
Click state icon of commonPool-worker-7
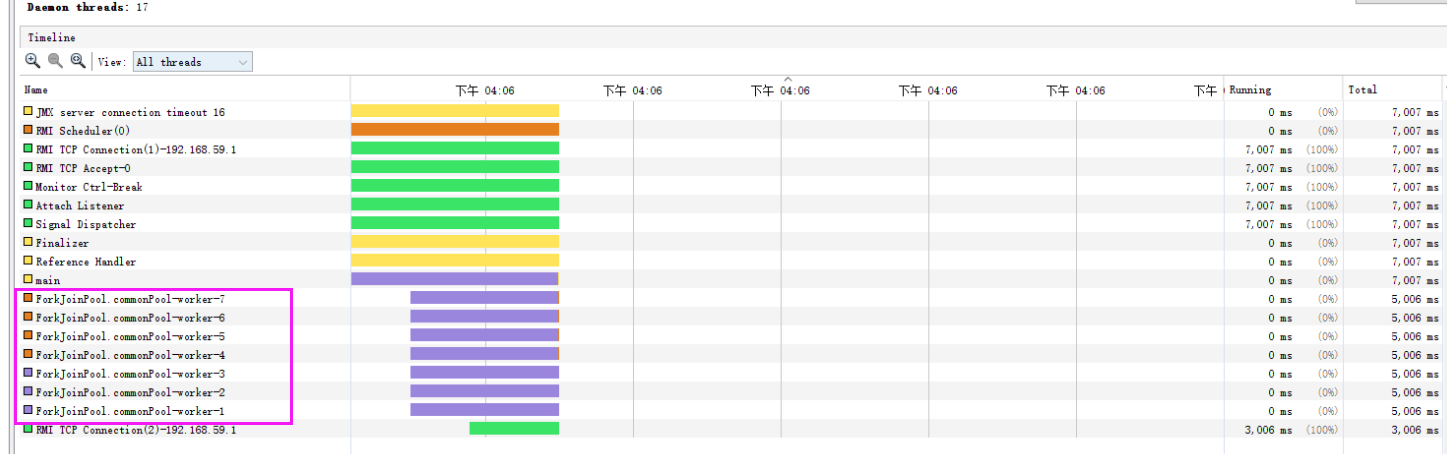28,298
